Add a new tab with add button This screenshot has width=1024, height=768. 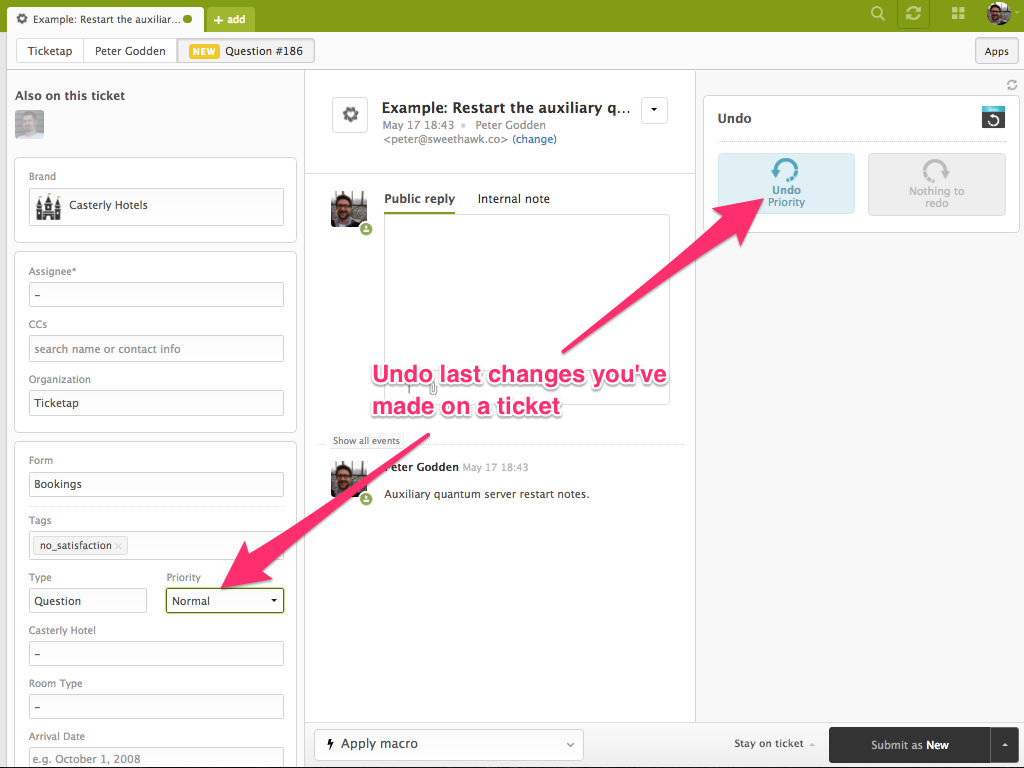click(x=230, y=19)
